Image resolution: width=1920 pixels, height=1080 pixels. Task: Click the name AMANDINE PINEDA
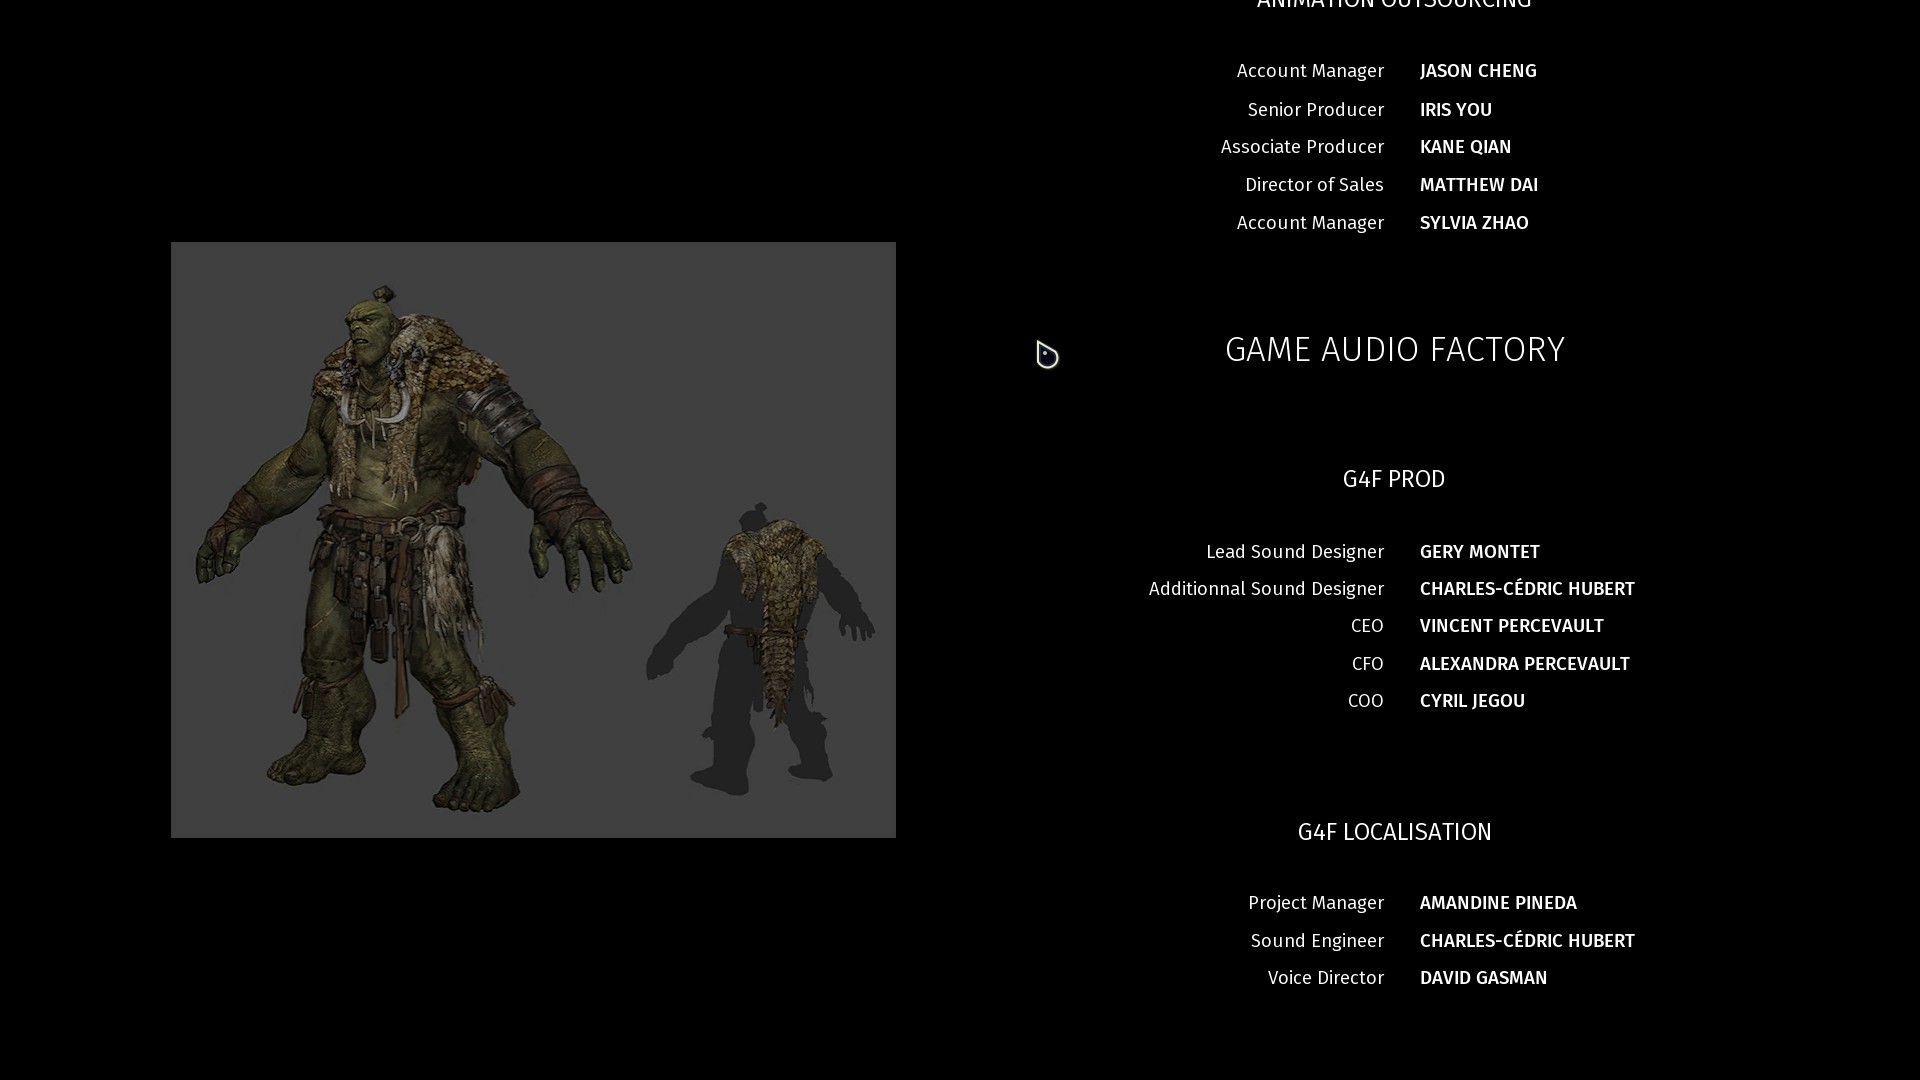pos(1497,903)
